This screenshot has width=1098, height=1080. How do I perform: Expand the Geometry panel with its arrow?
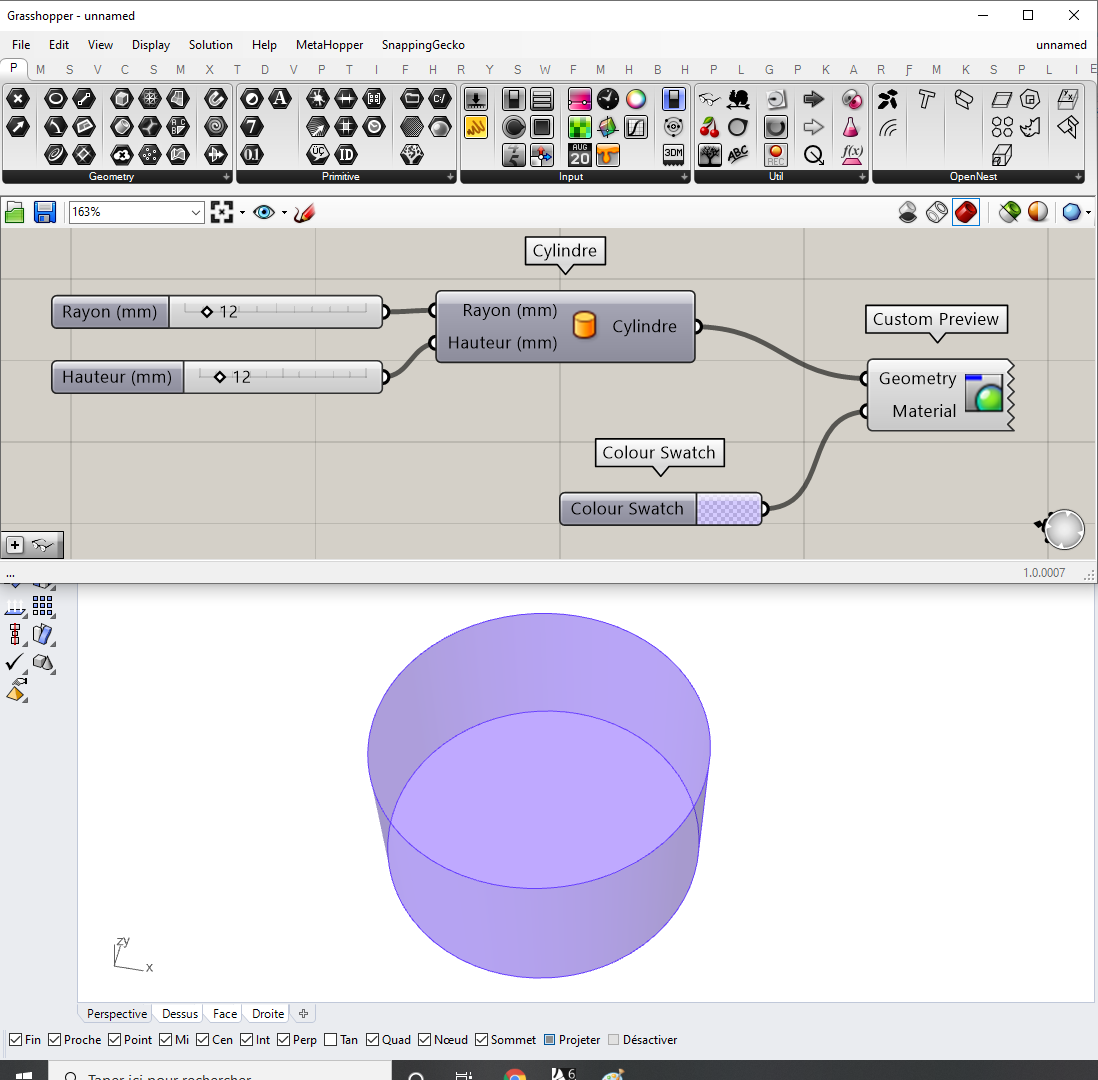point(227,177)
